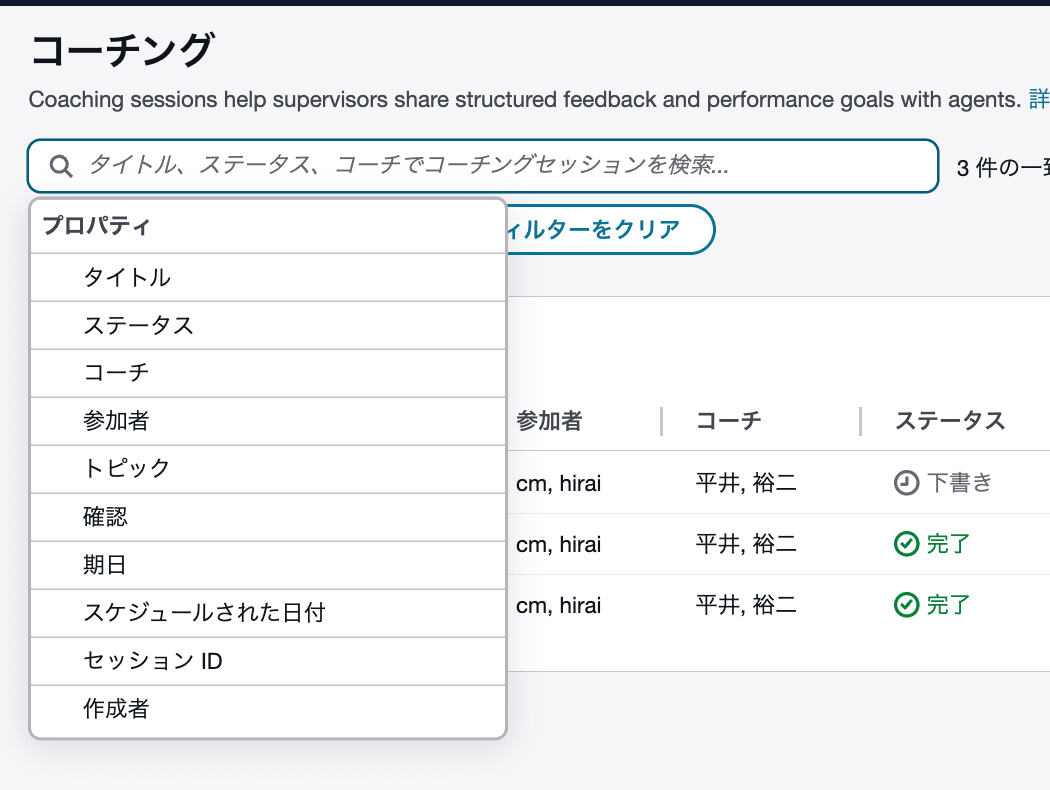Click the フィルターをクリア button
This screenshot has width=1050, height=790.
[611, 229]
